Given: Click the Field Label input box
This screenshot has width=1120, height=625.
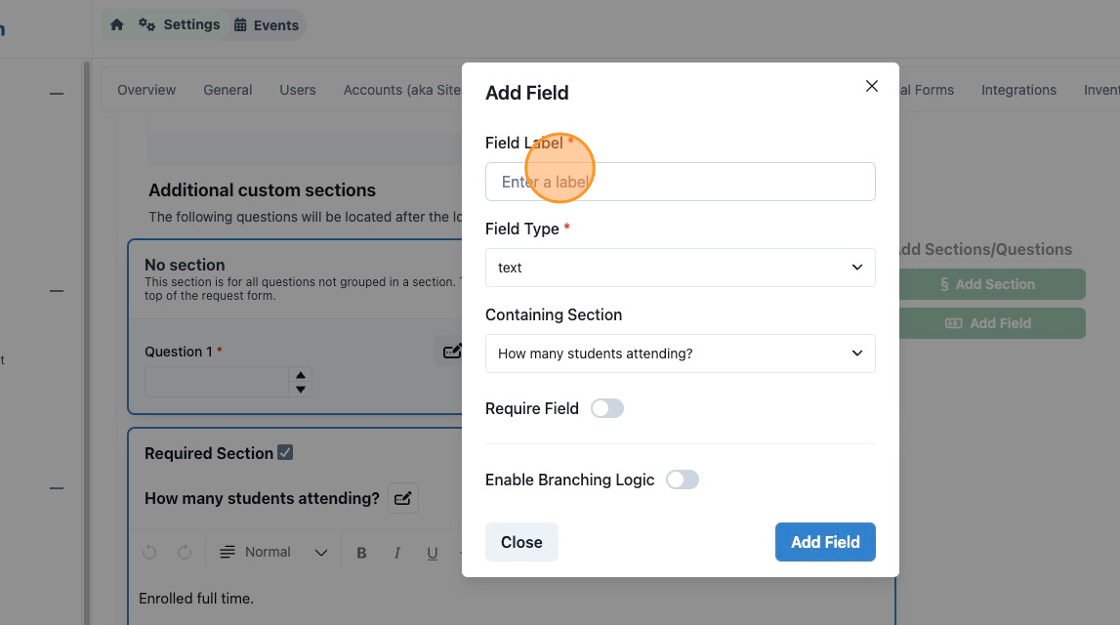Looking at the screenshot, I should click(x=680, y=181).
